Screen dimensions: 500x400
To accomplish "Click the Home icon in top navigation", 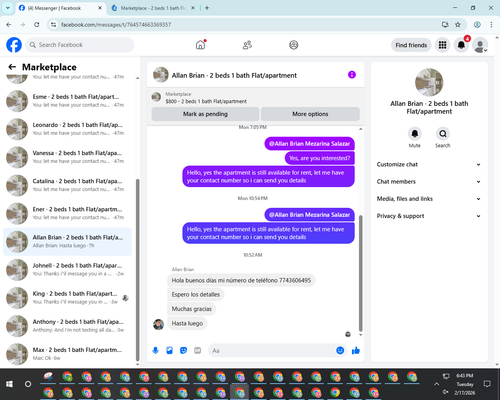I will 200,45.
